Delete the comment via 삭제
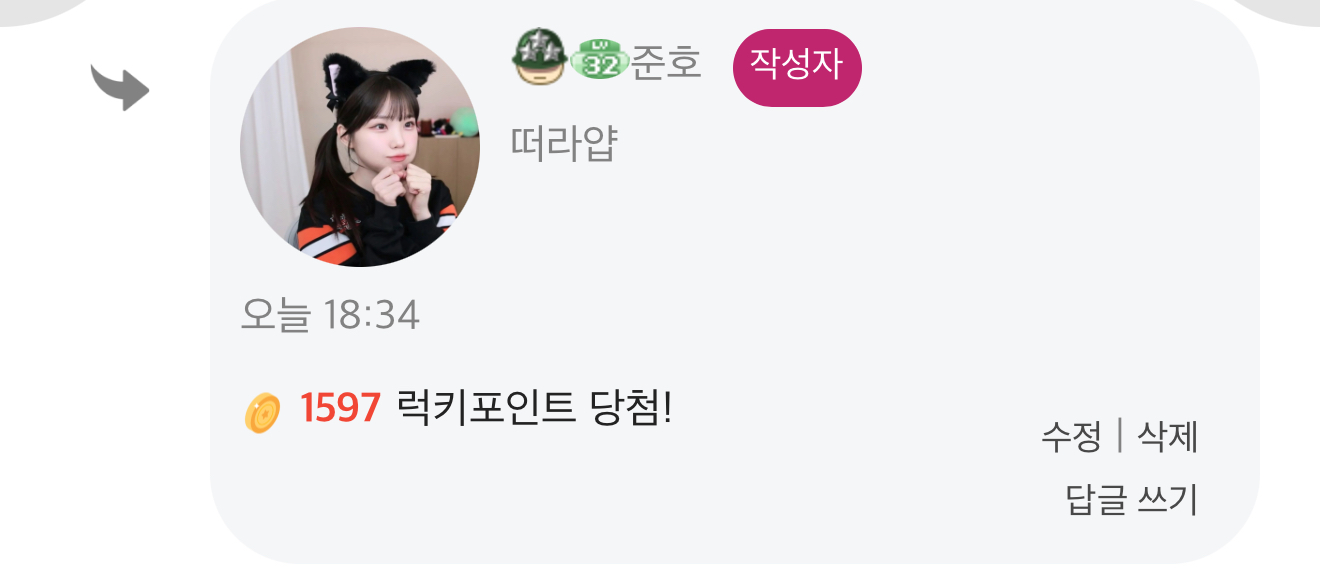Viewport: 1320px width, 574px height. point(1168,437)
